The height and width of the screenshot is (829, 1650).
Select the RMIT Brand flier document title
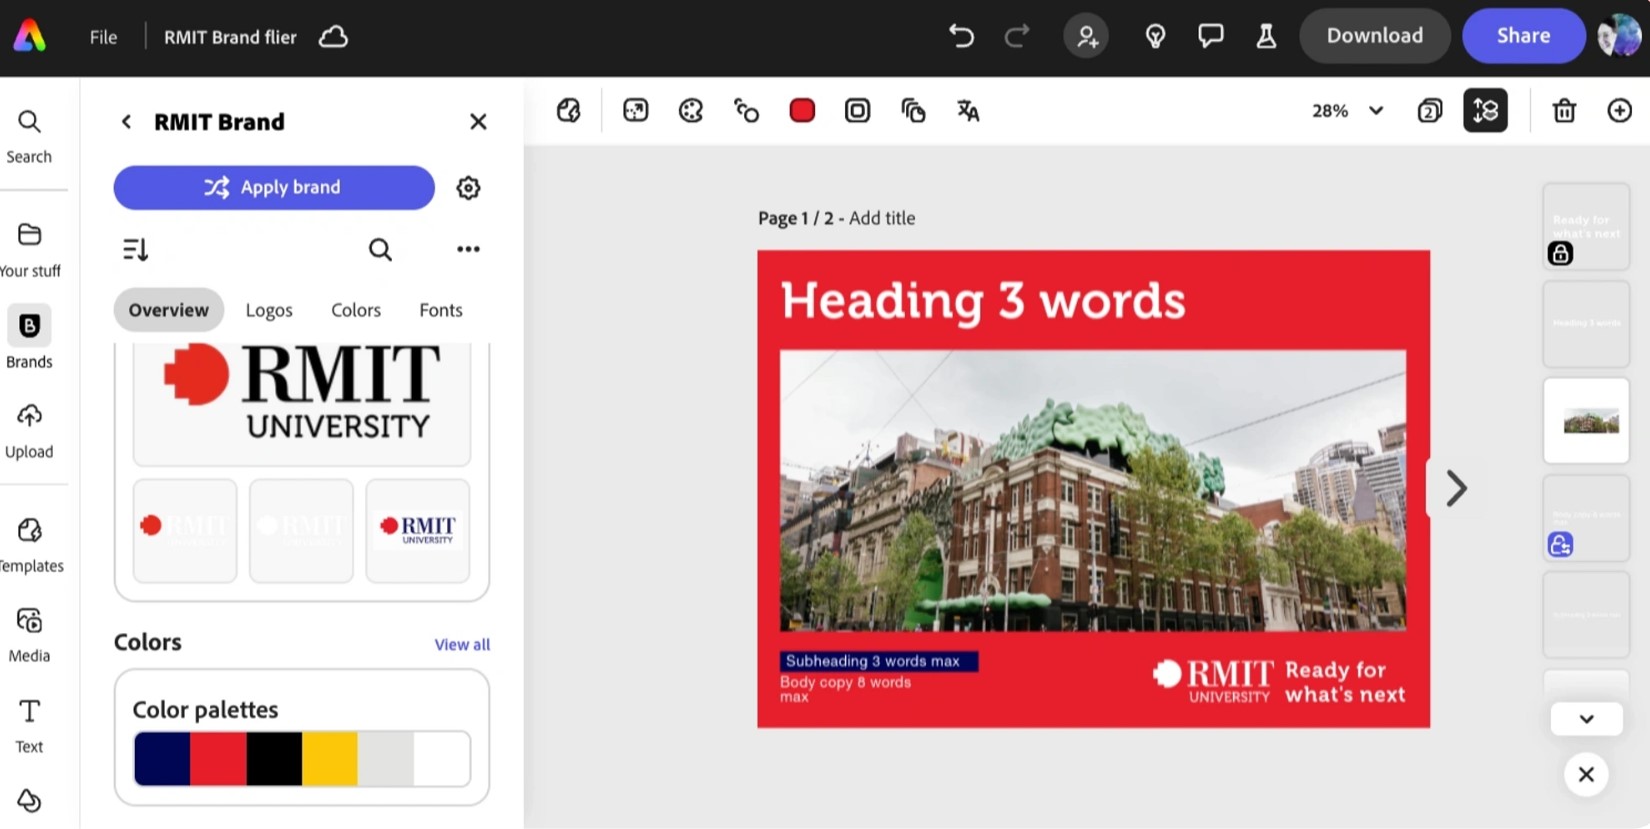[230, 37]
